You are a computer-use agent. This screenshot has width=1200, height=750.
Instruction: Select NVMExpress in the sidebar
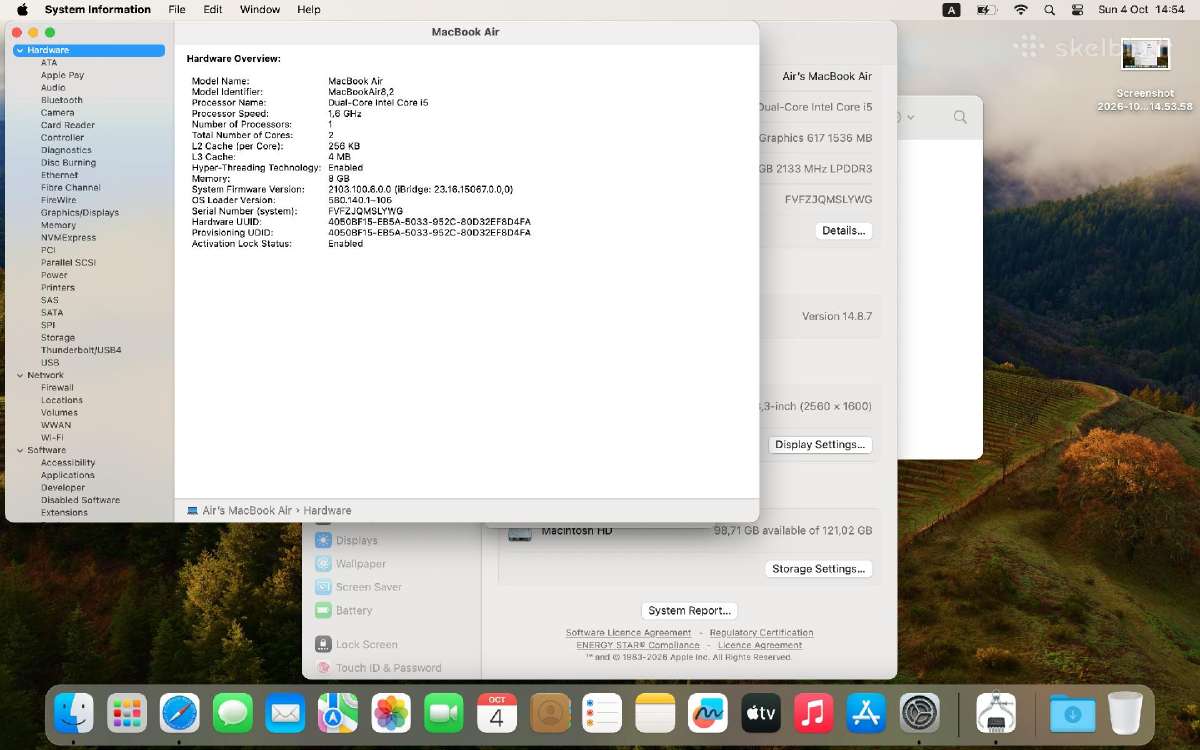click(68, 237)
